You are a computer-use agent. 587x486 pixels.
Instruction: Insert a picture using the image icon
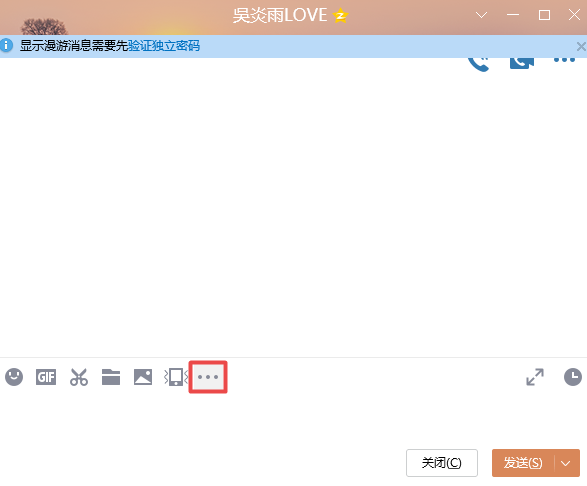pyautogui.click(x=143, y=377)
